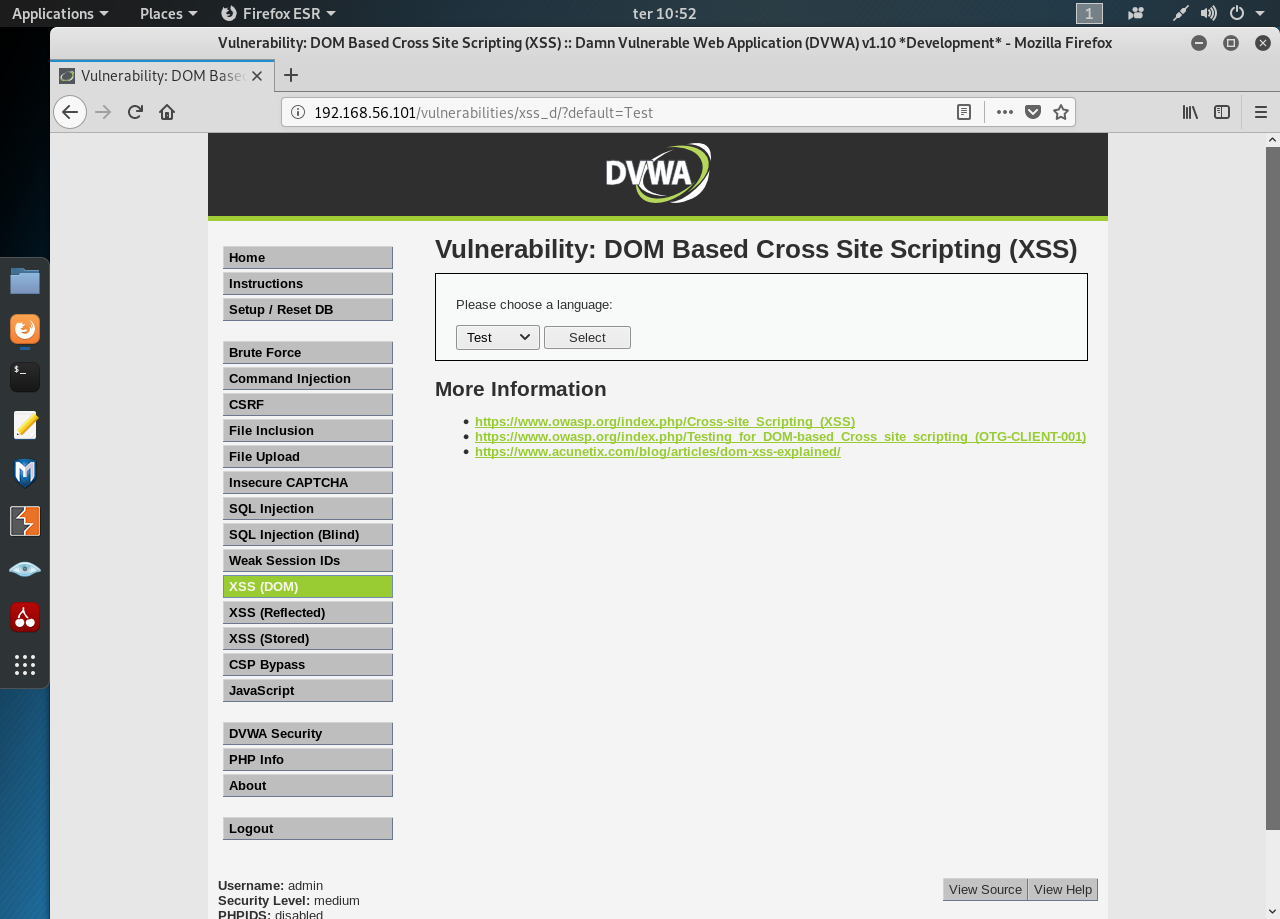Close the Vulnerability DOM Based tab
The image size is (1280, 919).
tap(257, 76)
